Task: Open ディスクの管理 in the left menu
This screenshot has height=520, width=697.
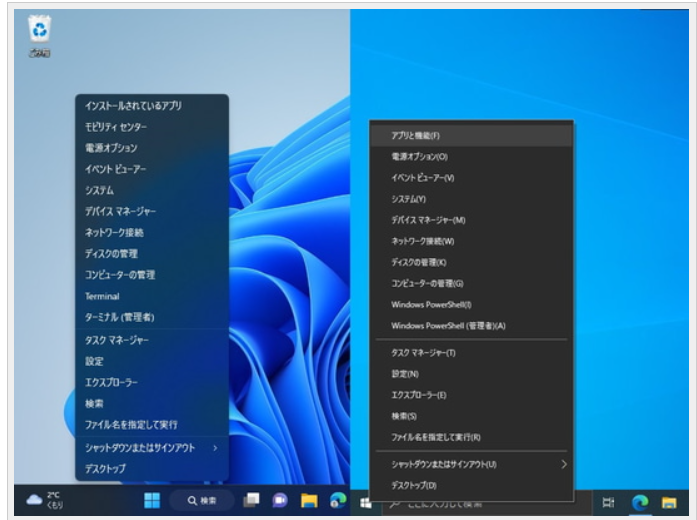Action: tap(152, 254)
